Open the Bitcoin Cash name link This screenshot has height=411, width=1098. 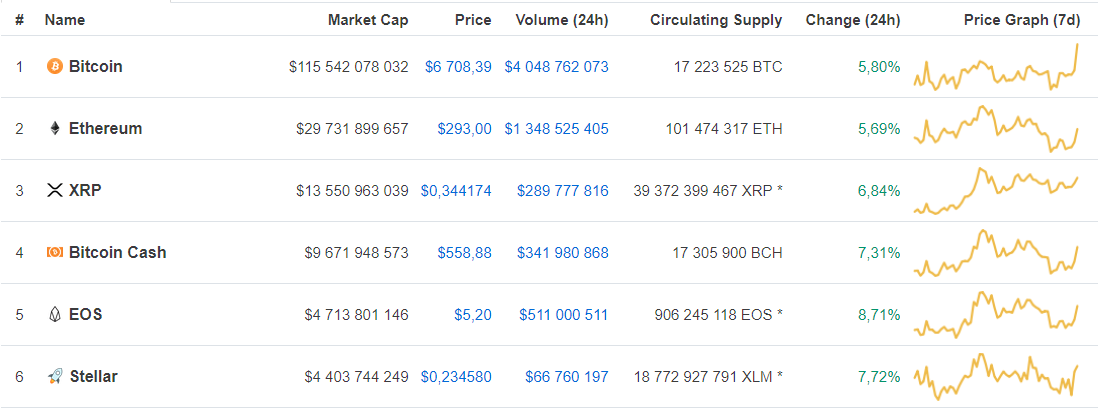pos(118,252)
